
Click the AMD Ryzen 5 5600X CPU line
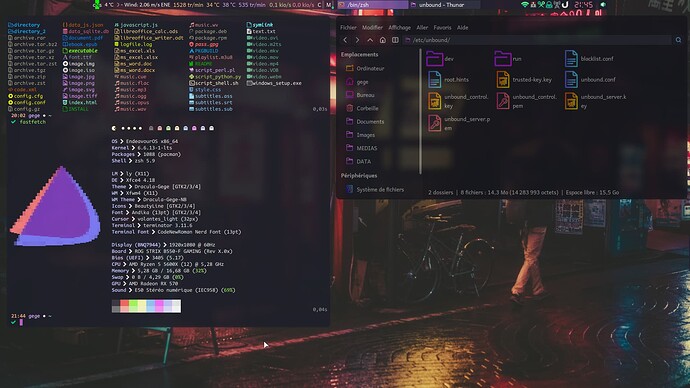coord(168,264)
